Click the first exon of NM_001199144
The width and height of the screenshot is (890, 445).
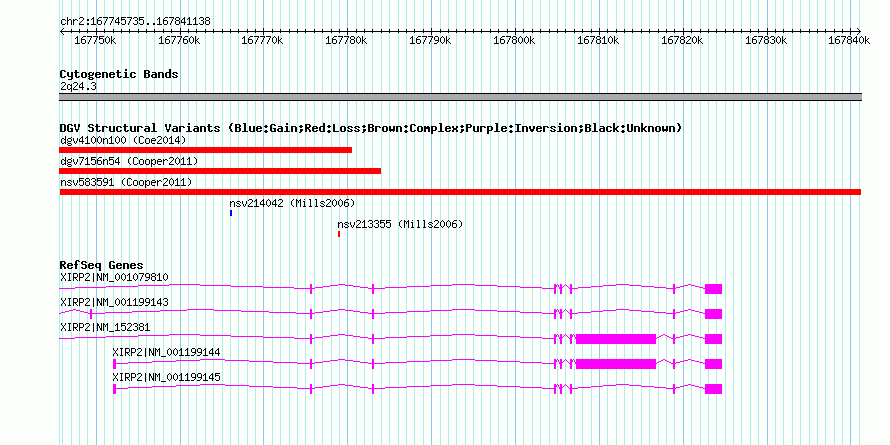115,364
